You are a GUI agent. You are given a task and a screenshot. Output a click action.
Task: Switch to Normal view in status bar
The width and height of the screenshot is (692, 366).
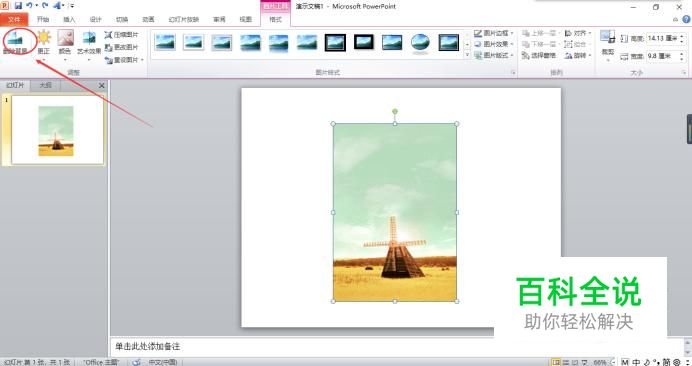tap(557, 362)
